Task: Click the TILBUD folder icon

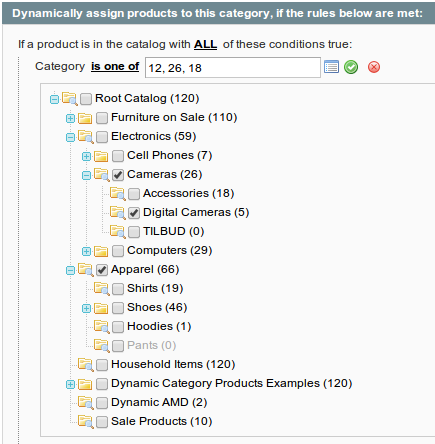Action: [x=118, y=232]
